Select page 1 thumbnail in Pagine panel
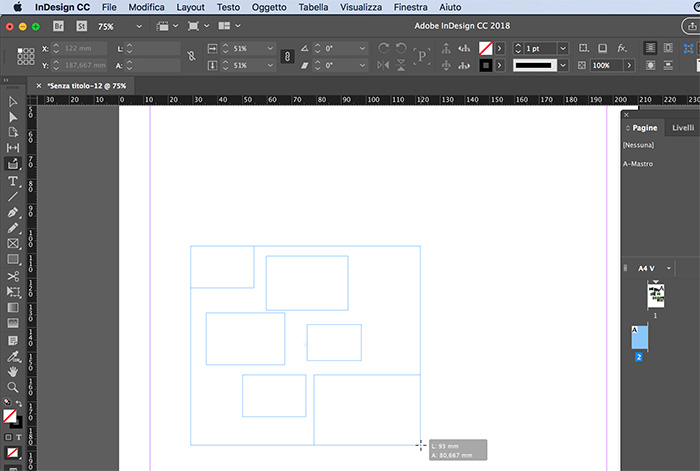Screen dimensions: 700x471 tap(655, 296)
